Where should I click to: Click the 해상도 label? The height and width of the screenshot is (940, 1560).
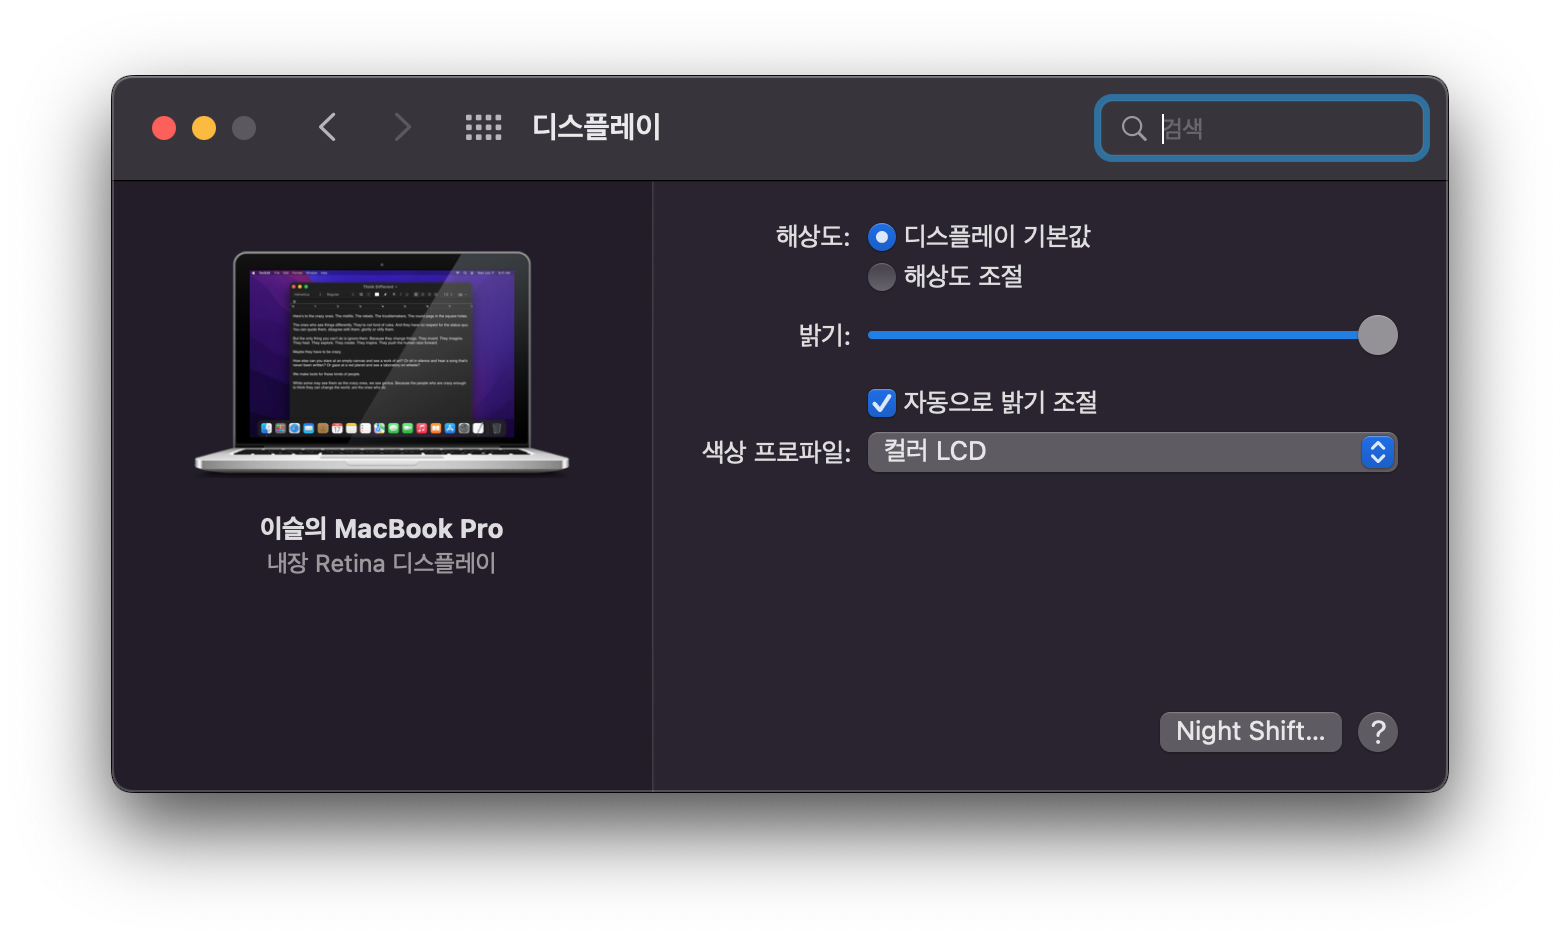coord(812,237)
